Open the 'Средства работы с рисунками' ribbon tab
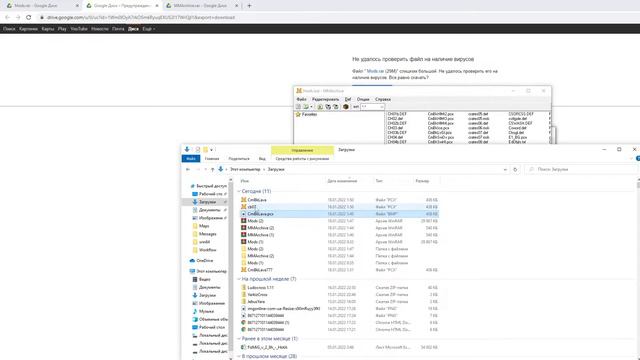The image size is (640, 360). (x=302, y=158)
